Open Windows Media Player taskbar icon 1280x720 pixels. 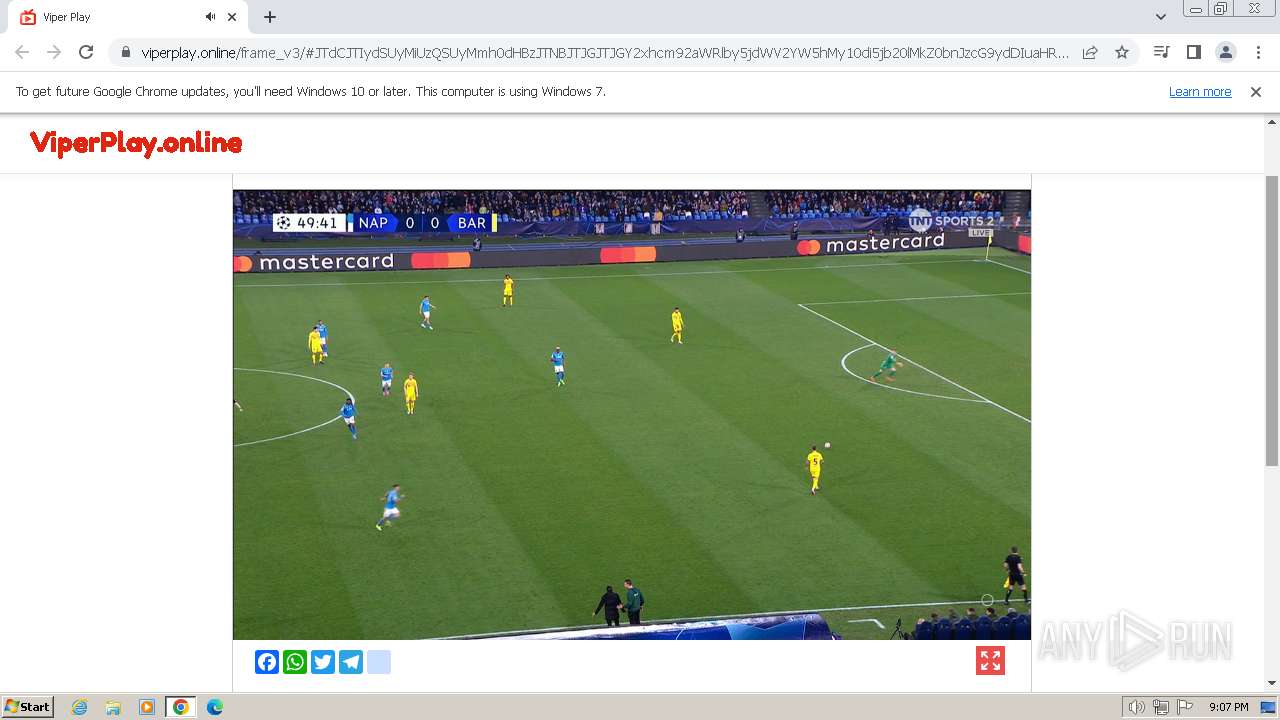(147, 707)
